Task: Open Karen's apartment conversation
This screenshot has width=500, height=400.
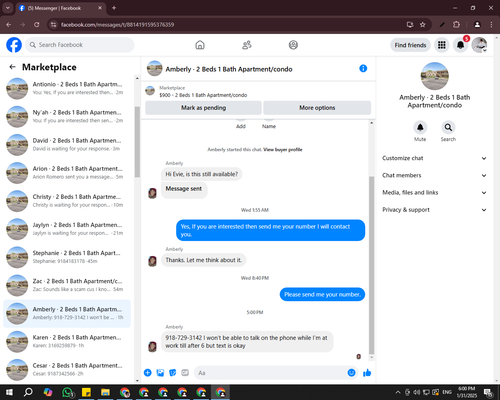Action: tap(67, 341)
